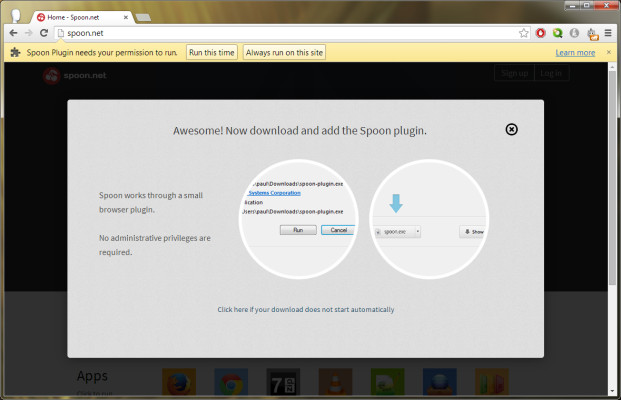Click the page icon in the address bar
The image size is (621, 400).
tap(61, 33)
